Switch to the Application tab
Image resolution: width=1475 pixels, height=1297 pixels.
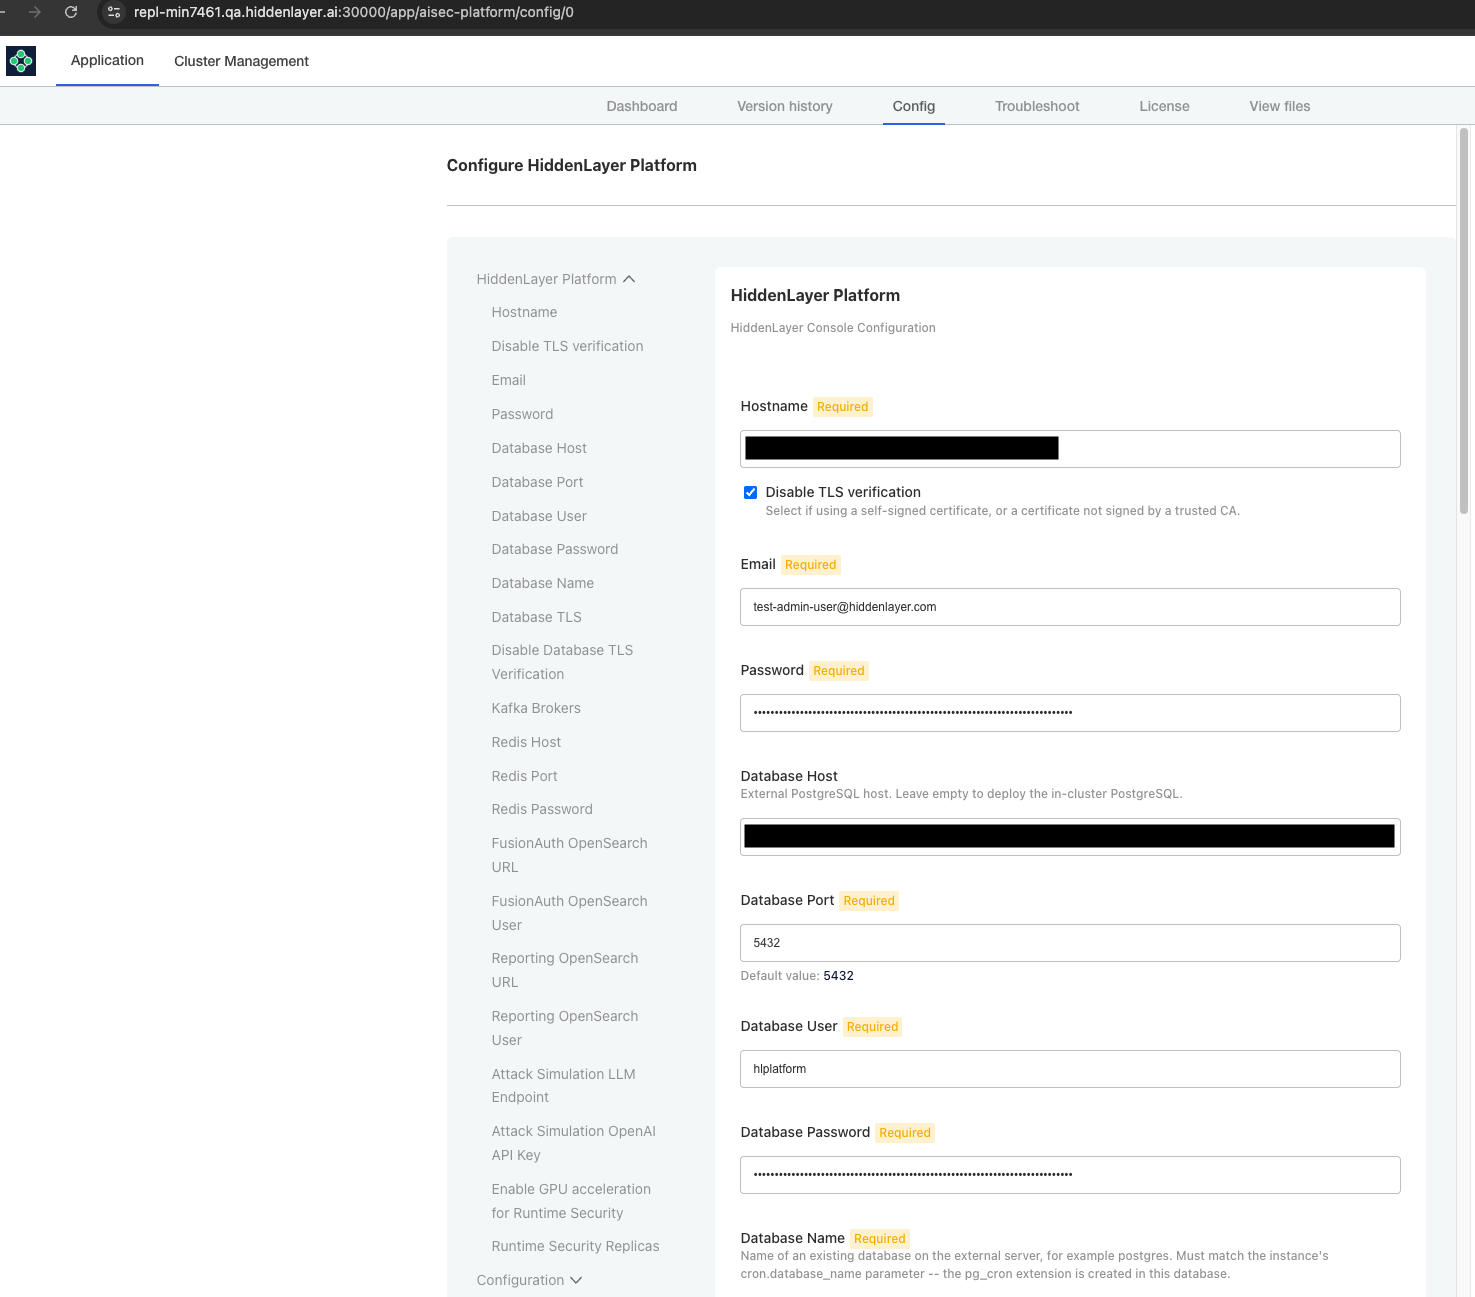(x=107, y=60)
